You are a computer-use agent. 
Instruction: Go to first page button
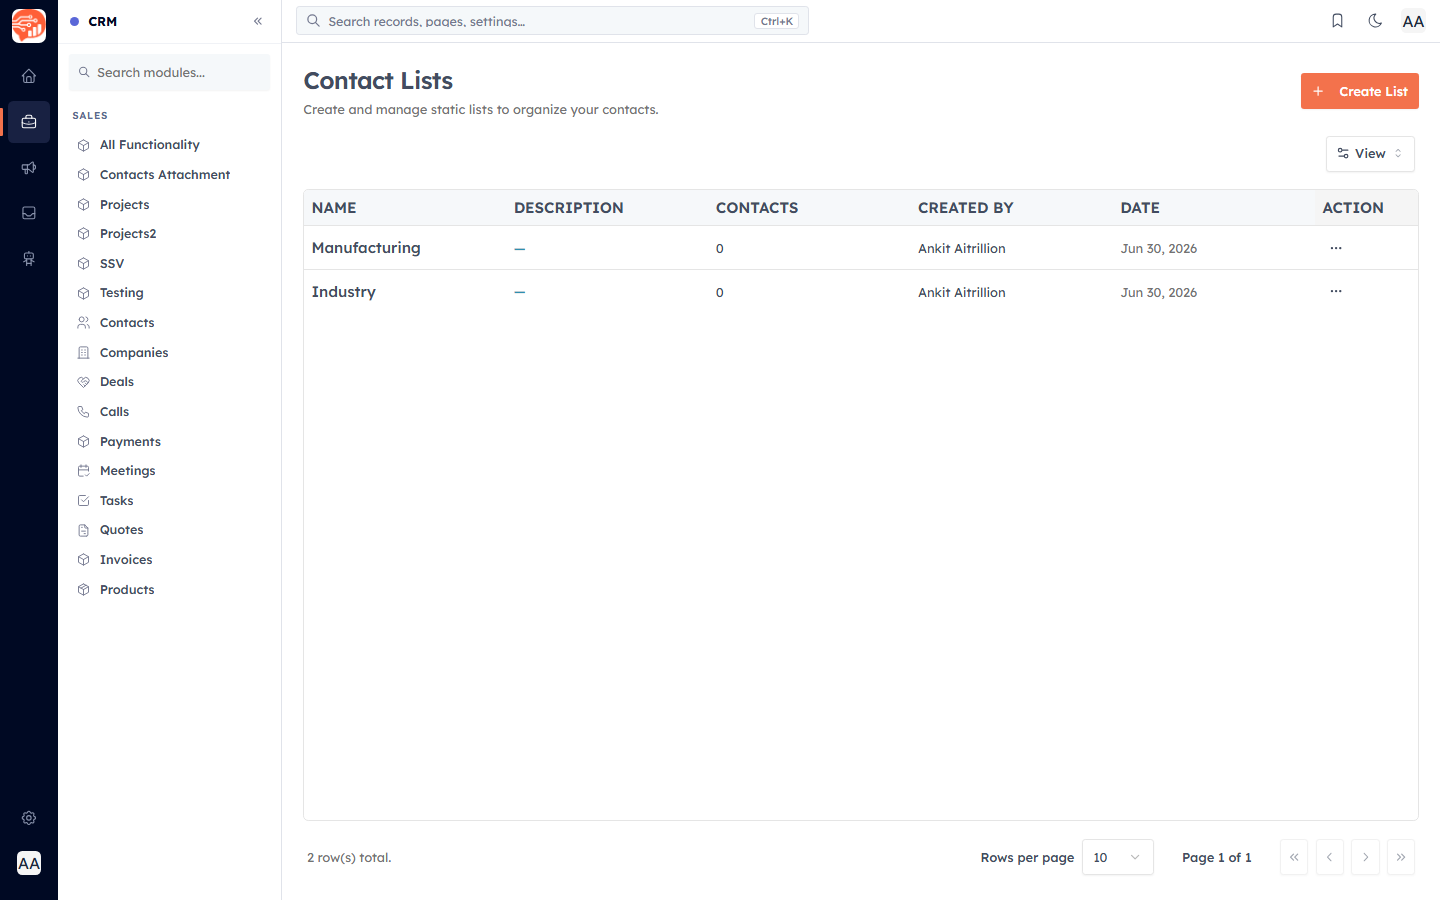1294,857
